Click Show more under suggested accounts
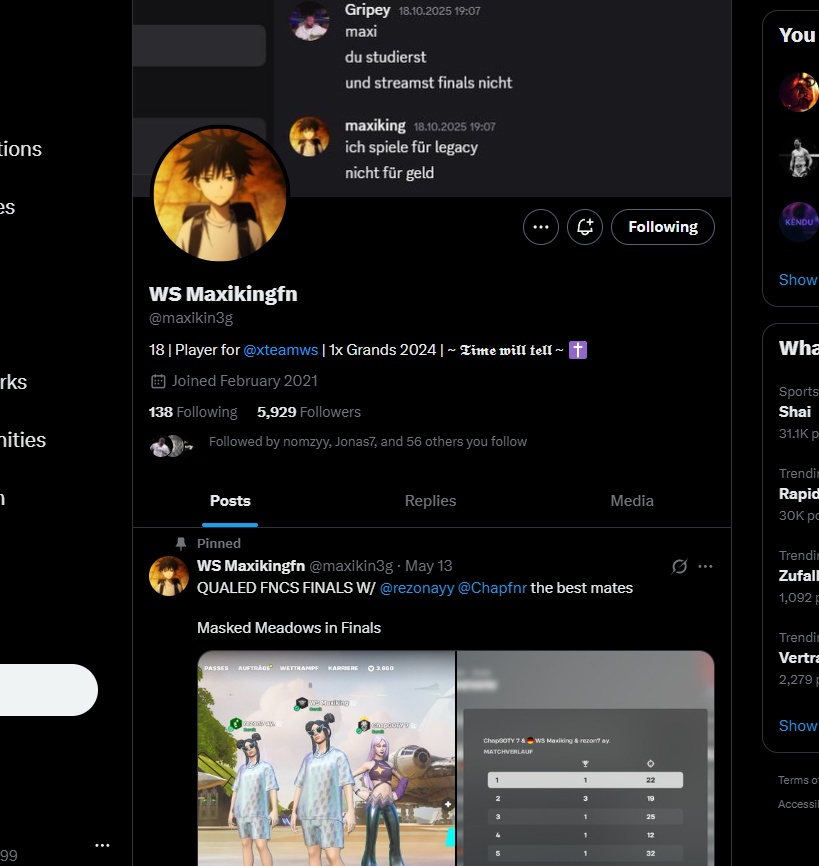This screenshot has height=866, width=819. (x=799, y=280)
